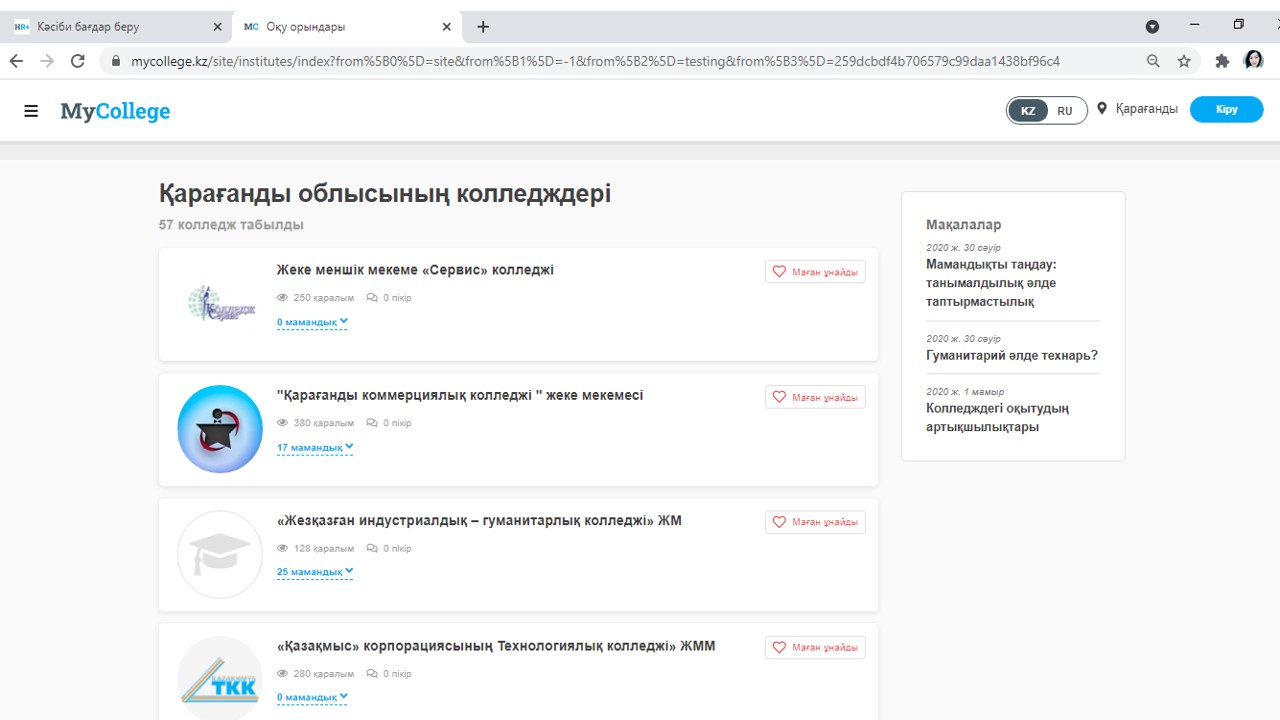This screenshot has height=720, width=1280.
Task: Switch site language to KZ
Action: 1028,111
